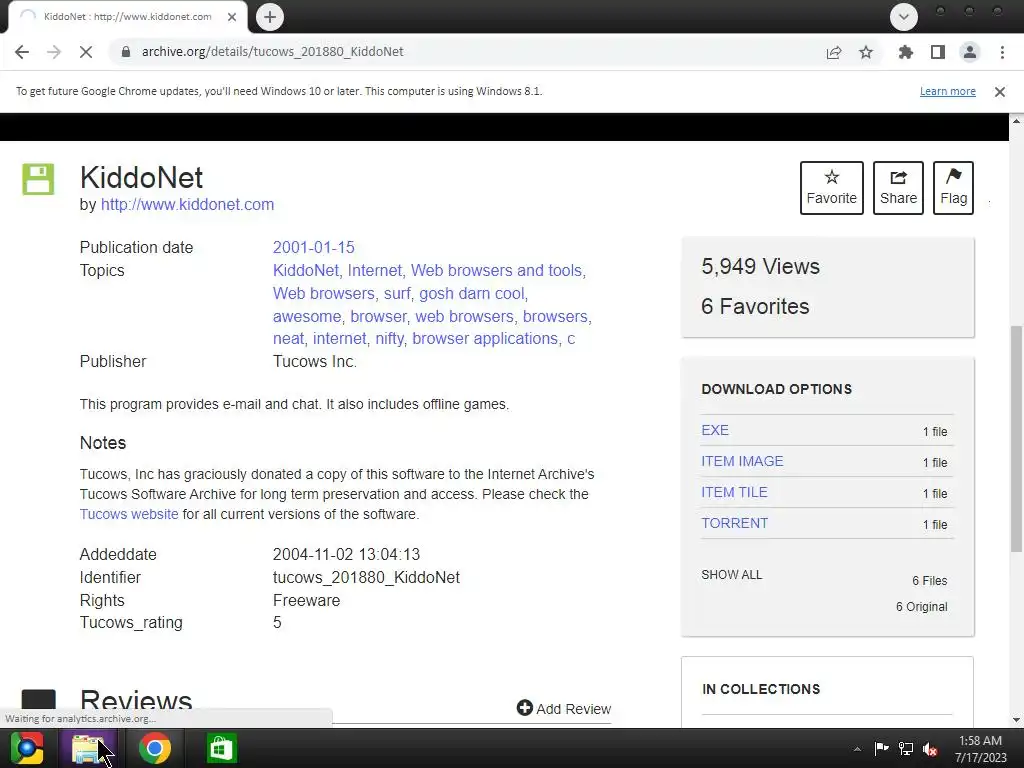Click the Tucows Inc. publisher text
Screen dimensions: 1024x768
point(315,361)
